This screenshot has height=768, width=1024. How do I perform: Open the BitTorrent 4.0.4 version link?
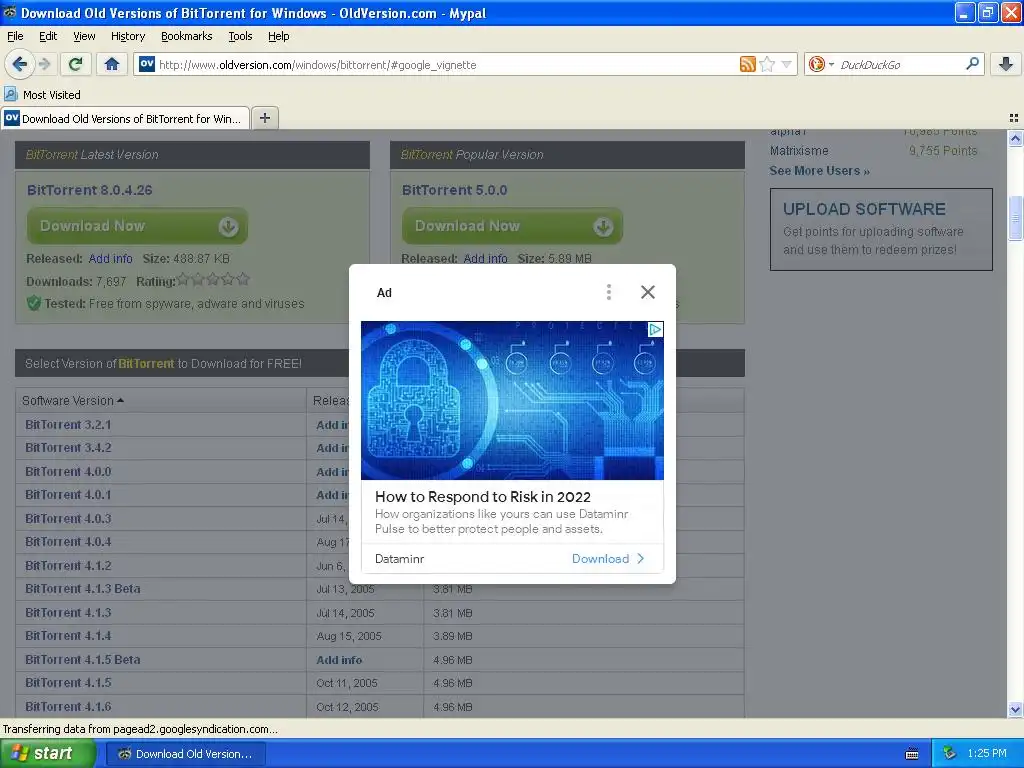[x=68, y=542]
